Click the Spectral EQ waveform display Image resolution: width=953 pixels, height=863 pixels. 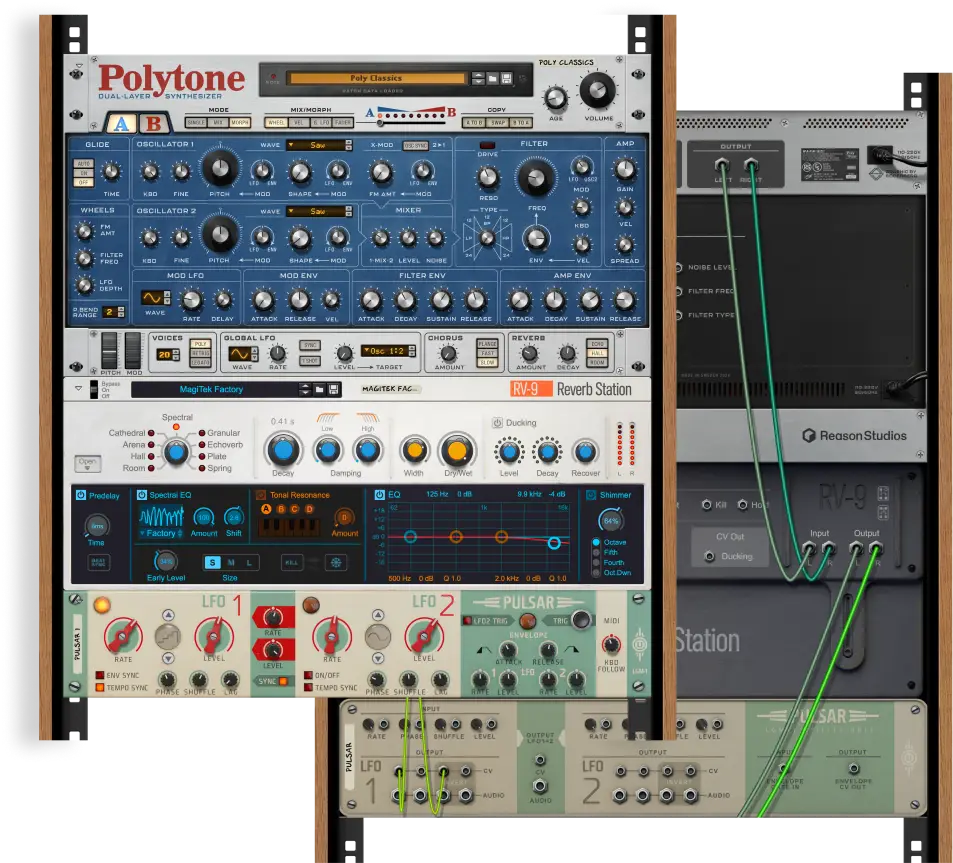tap(161, 517)
